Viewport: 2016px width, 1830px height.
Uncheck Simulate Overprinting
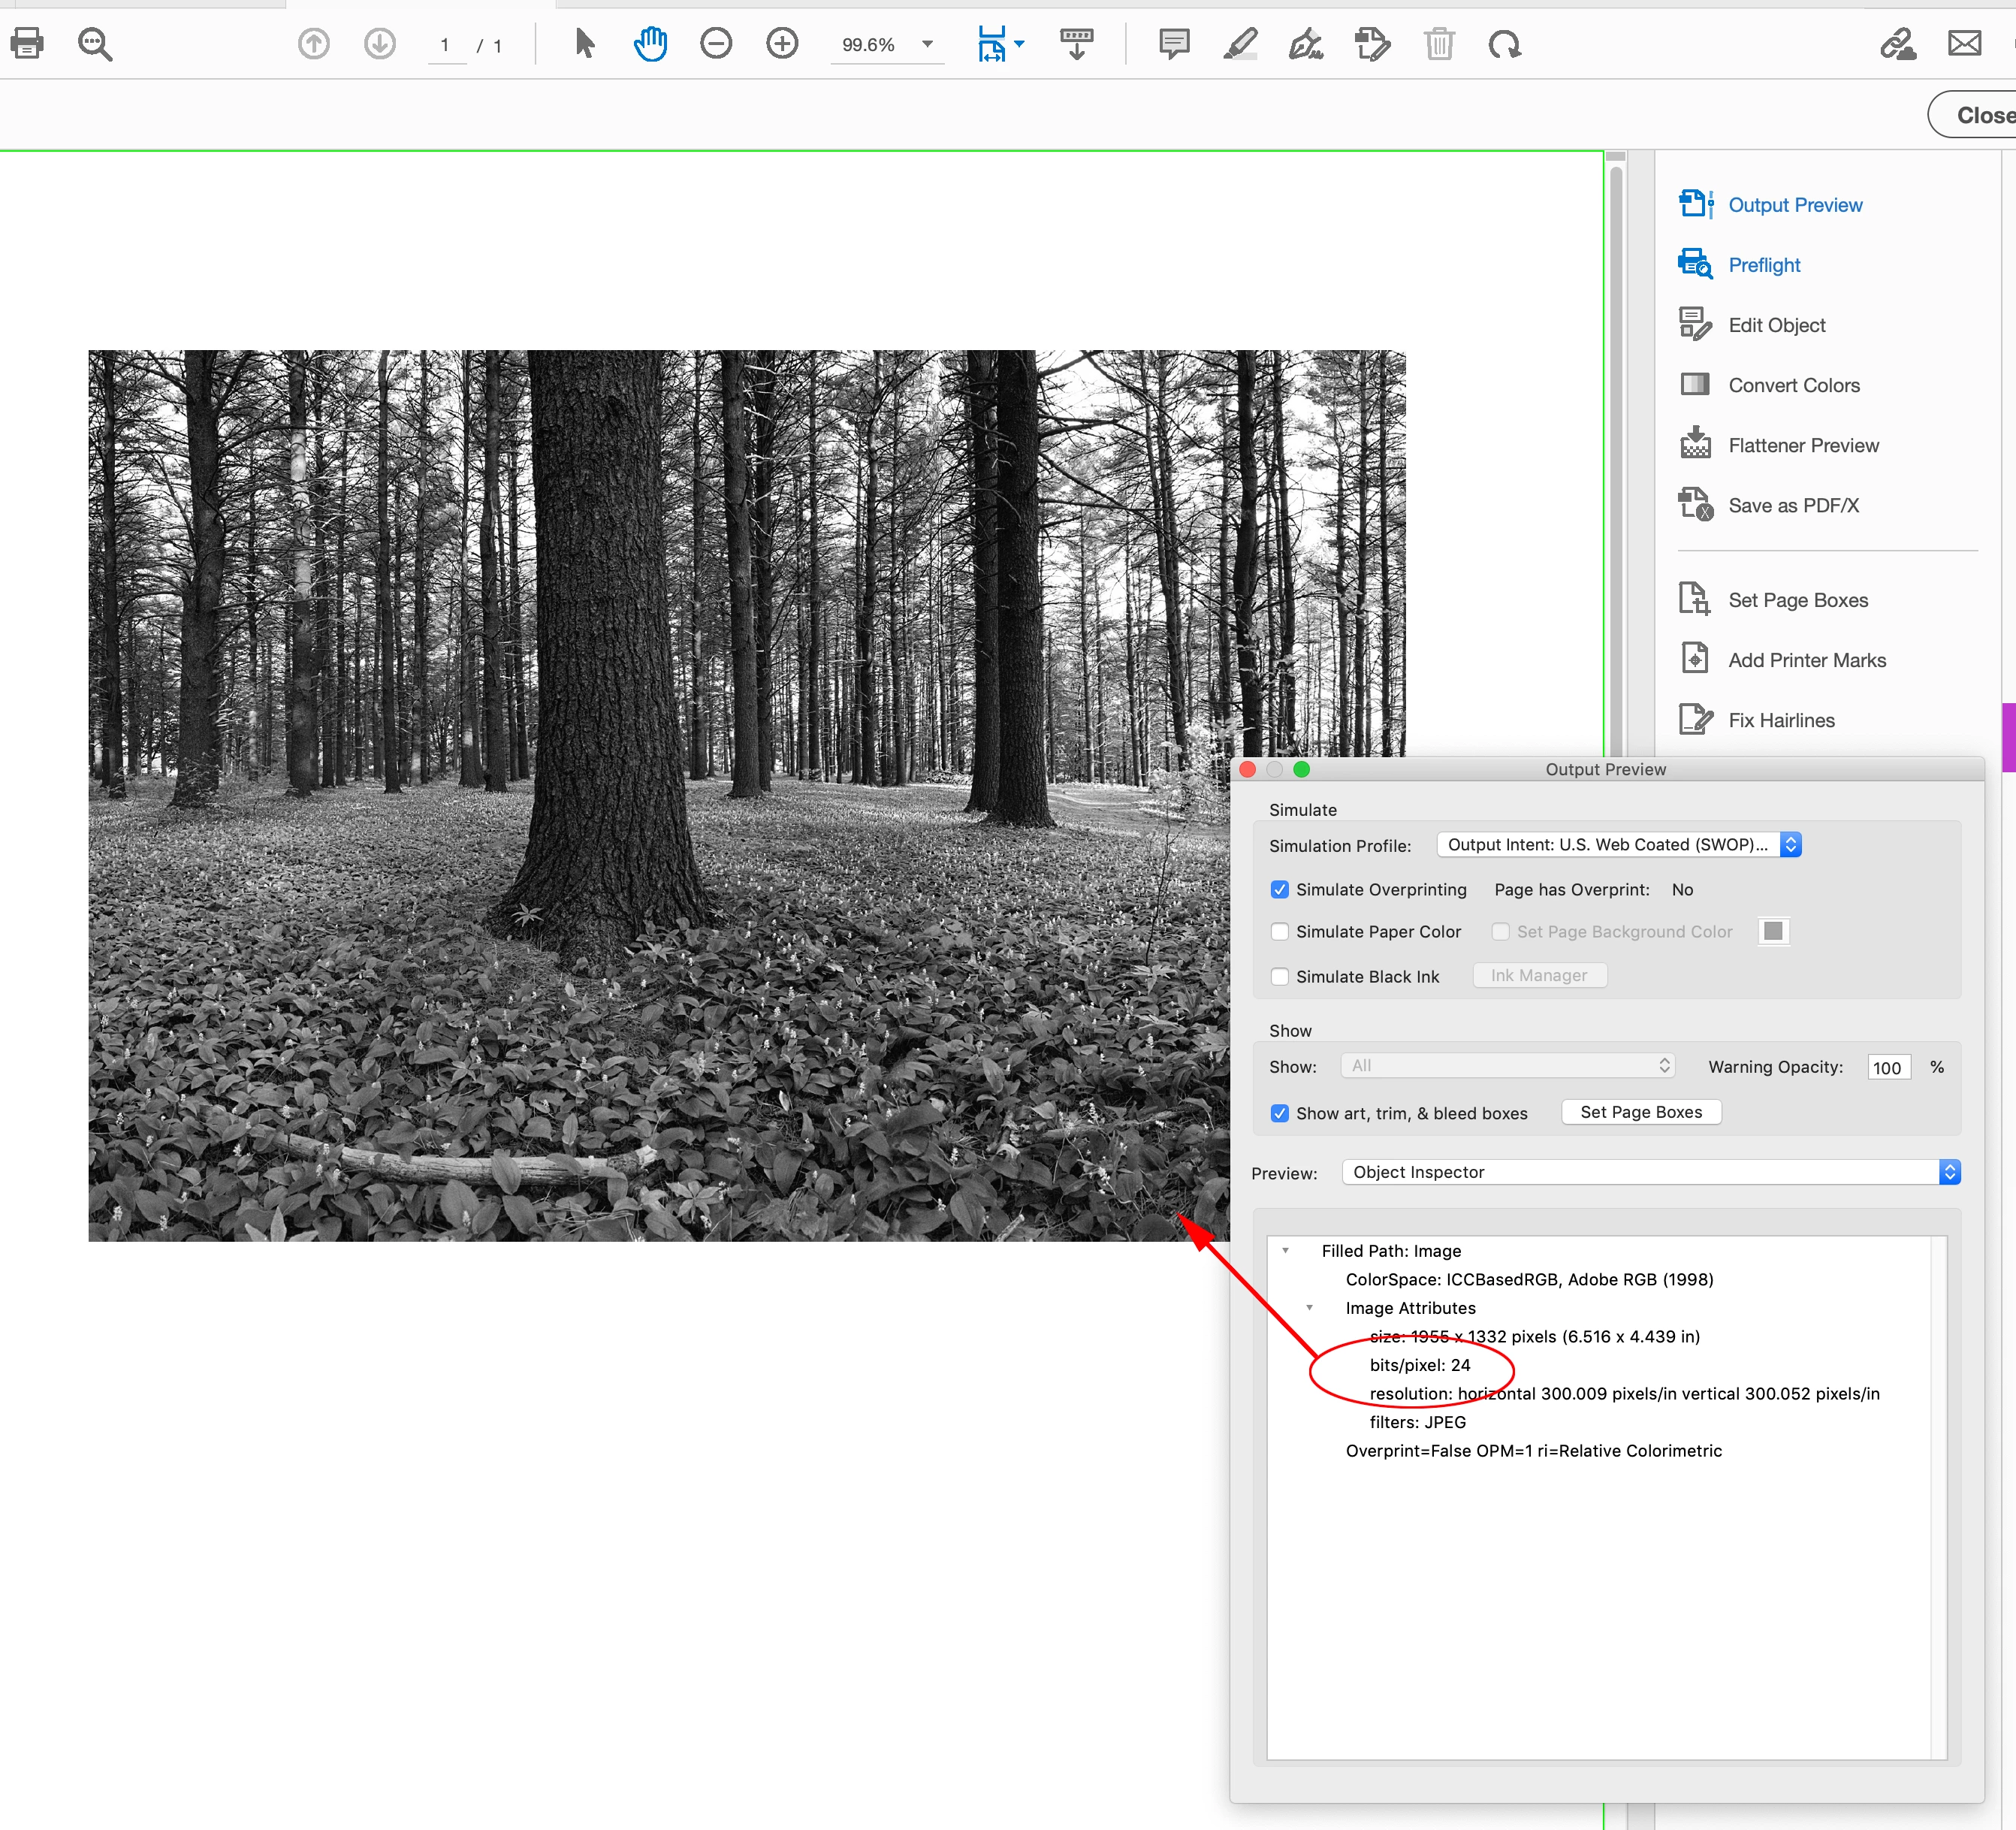pyautogui.click(x=1280, y=889)
